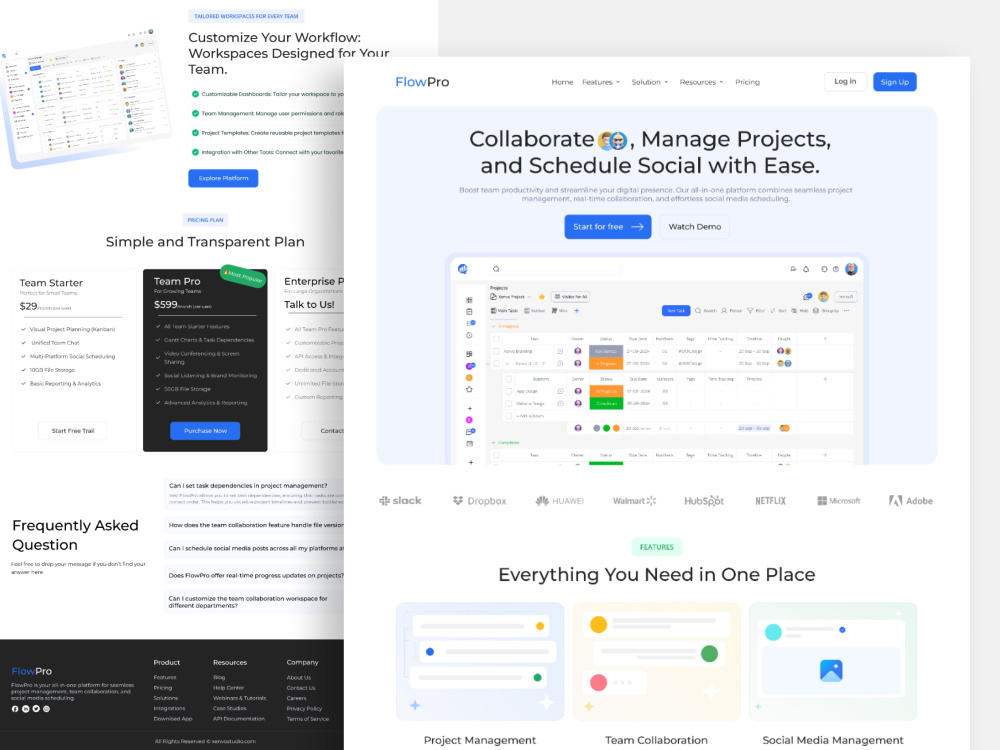Image resolution: width=1000 pixels, height=750 pixels.
Task: Click the blue New Task button in the dashboard
Action: tap(676, 311)
